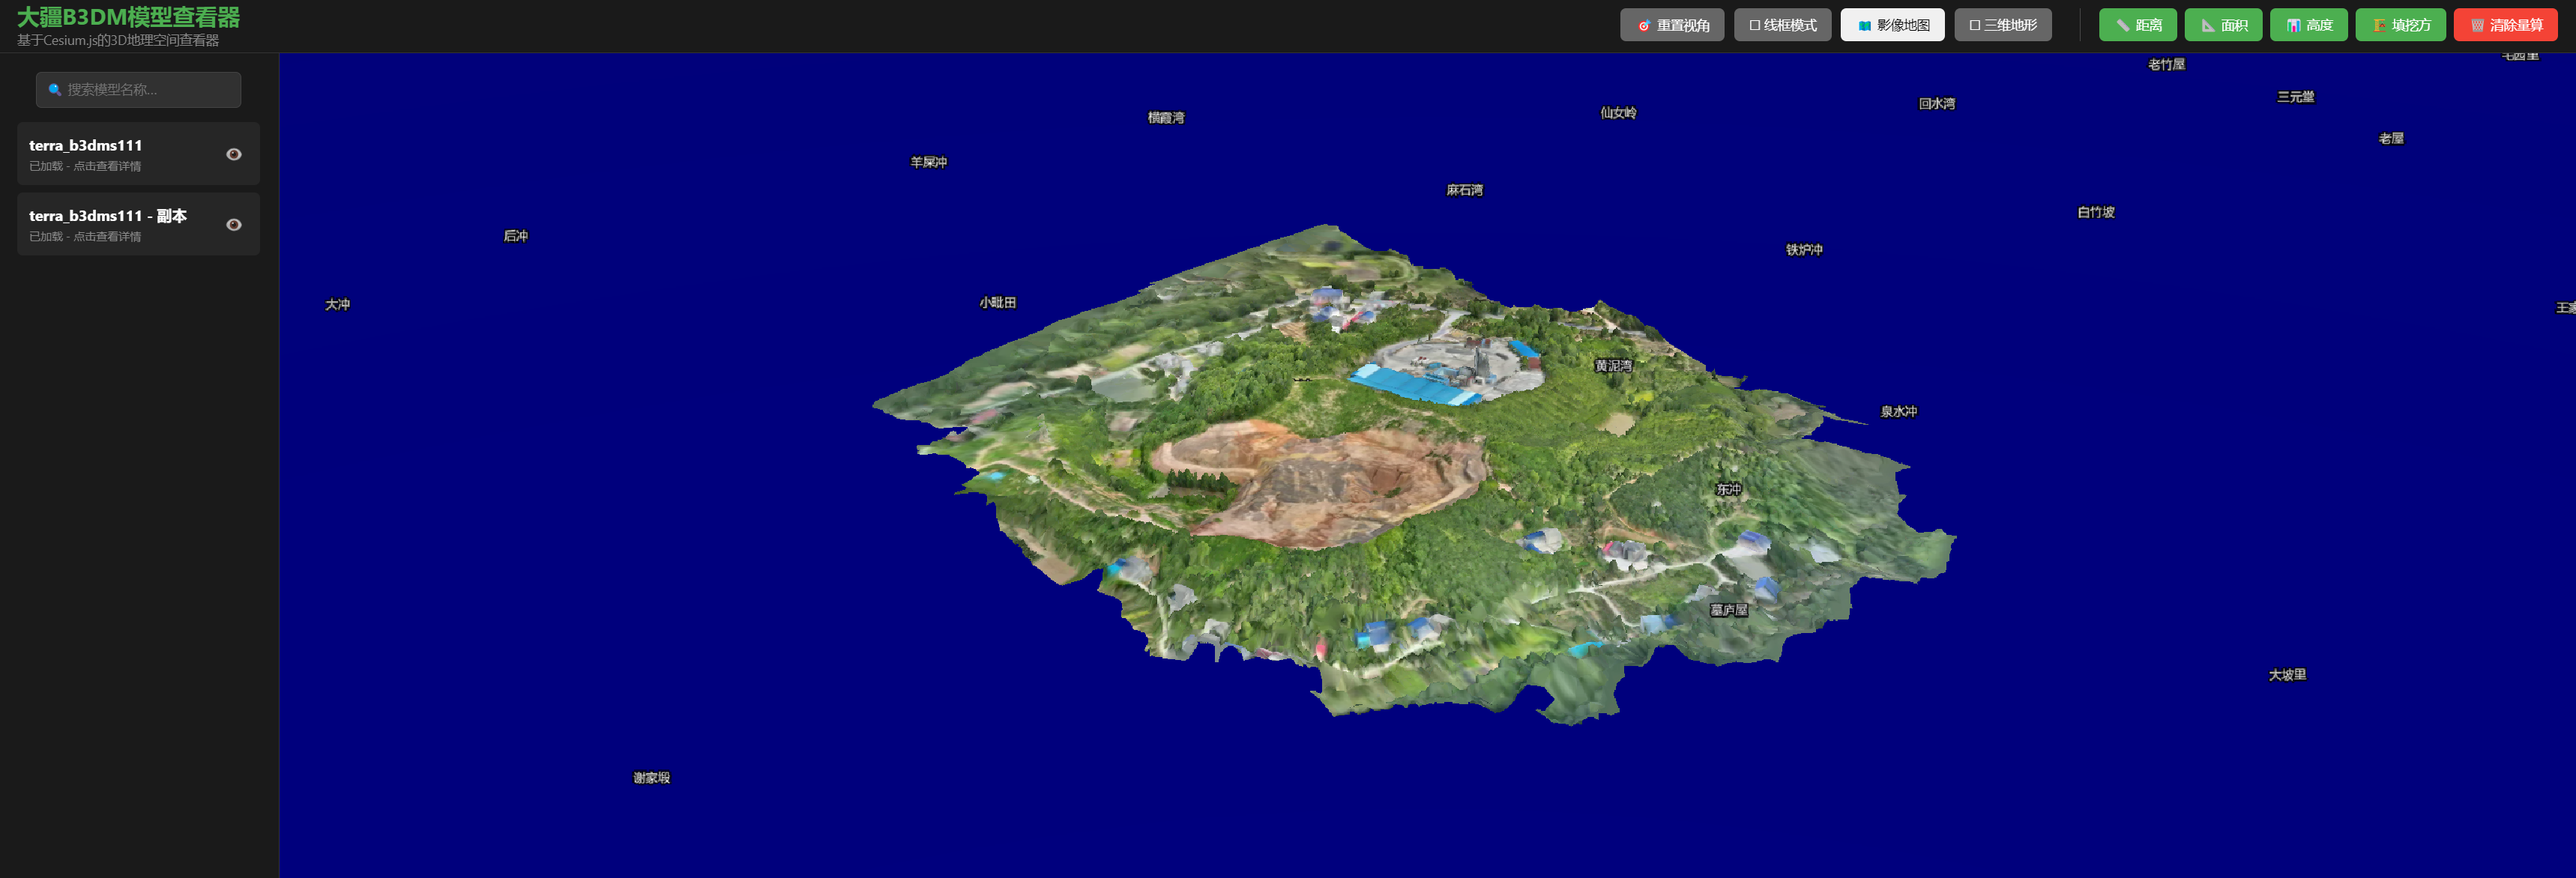
Task: Click the blue-roofed factory building on model
Action: 1413,385
